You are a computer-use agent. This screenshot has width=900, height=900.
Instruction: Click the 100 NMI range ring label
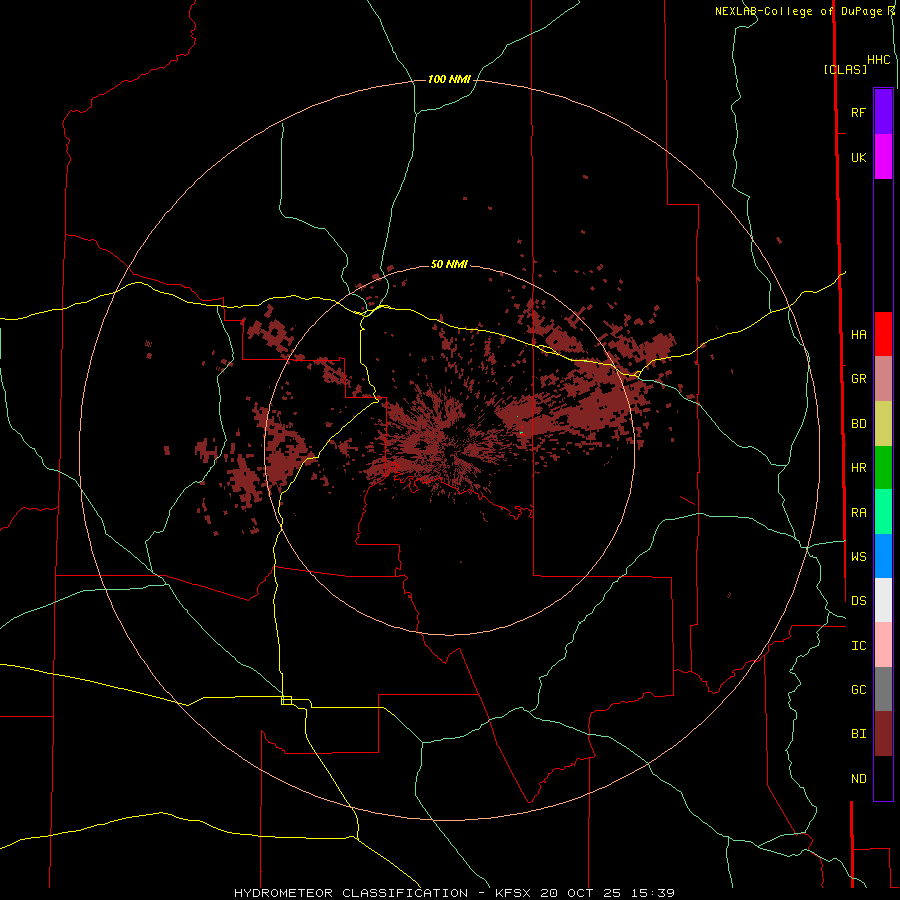[x=449, y=79]
